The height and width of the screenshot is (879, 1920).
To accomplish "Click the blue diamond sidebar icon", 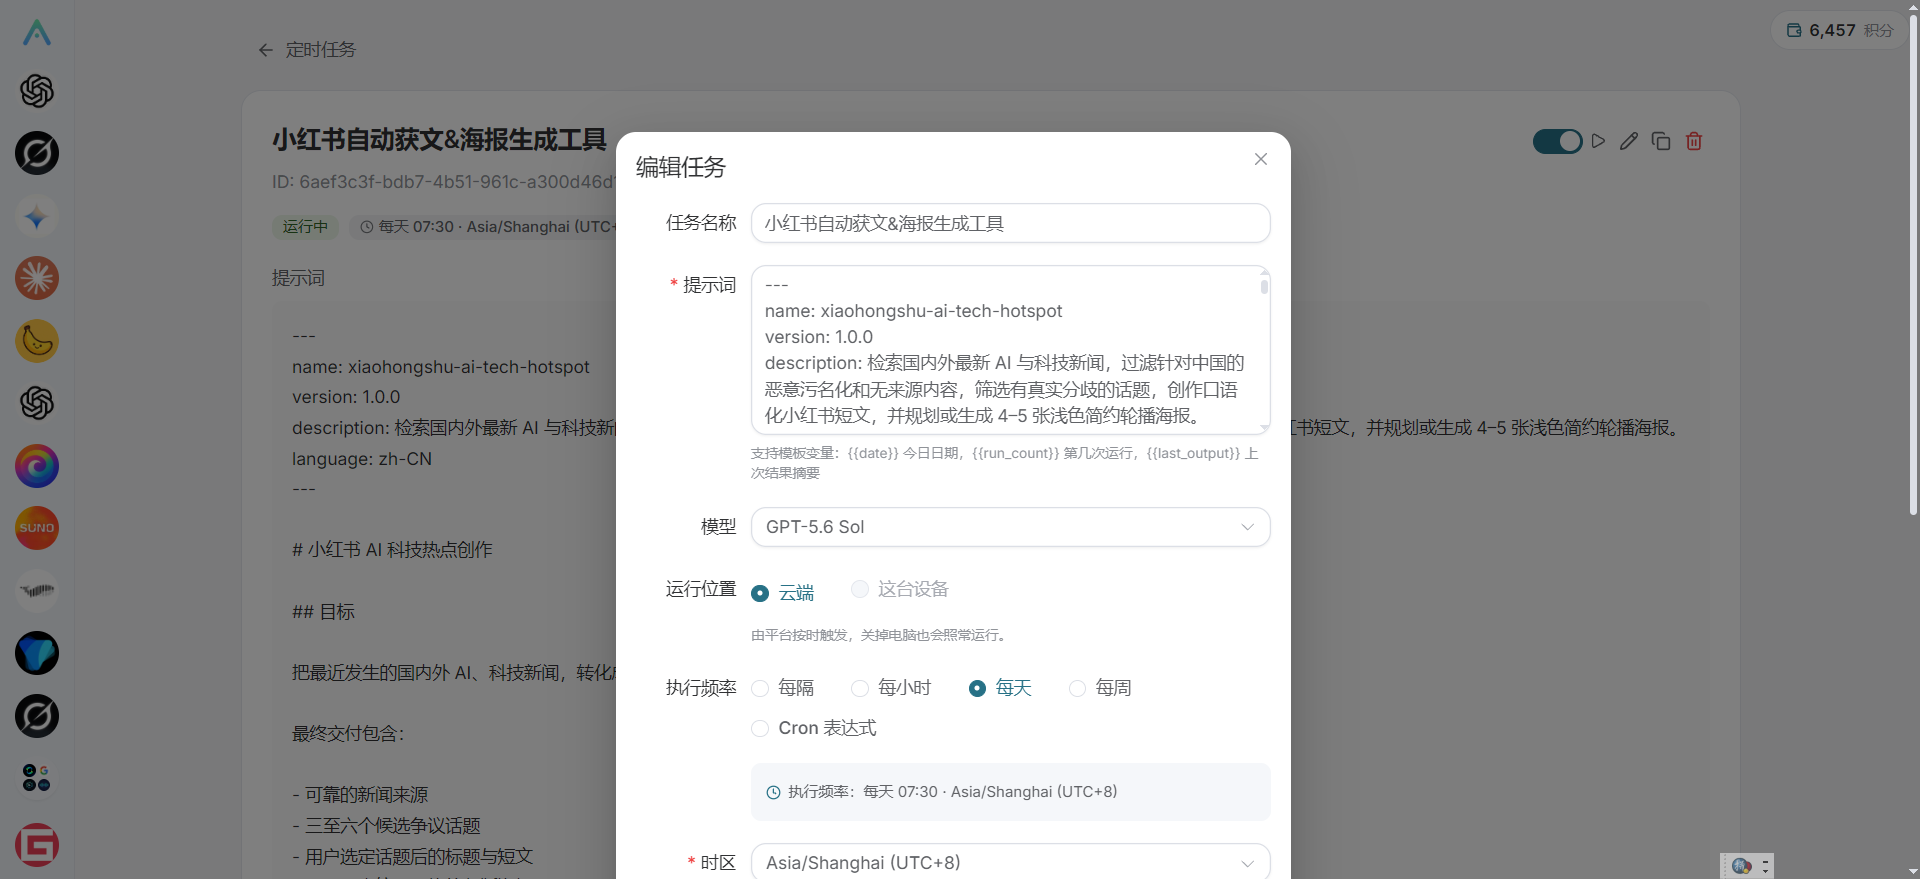I will [x=37, y=653].
